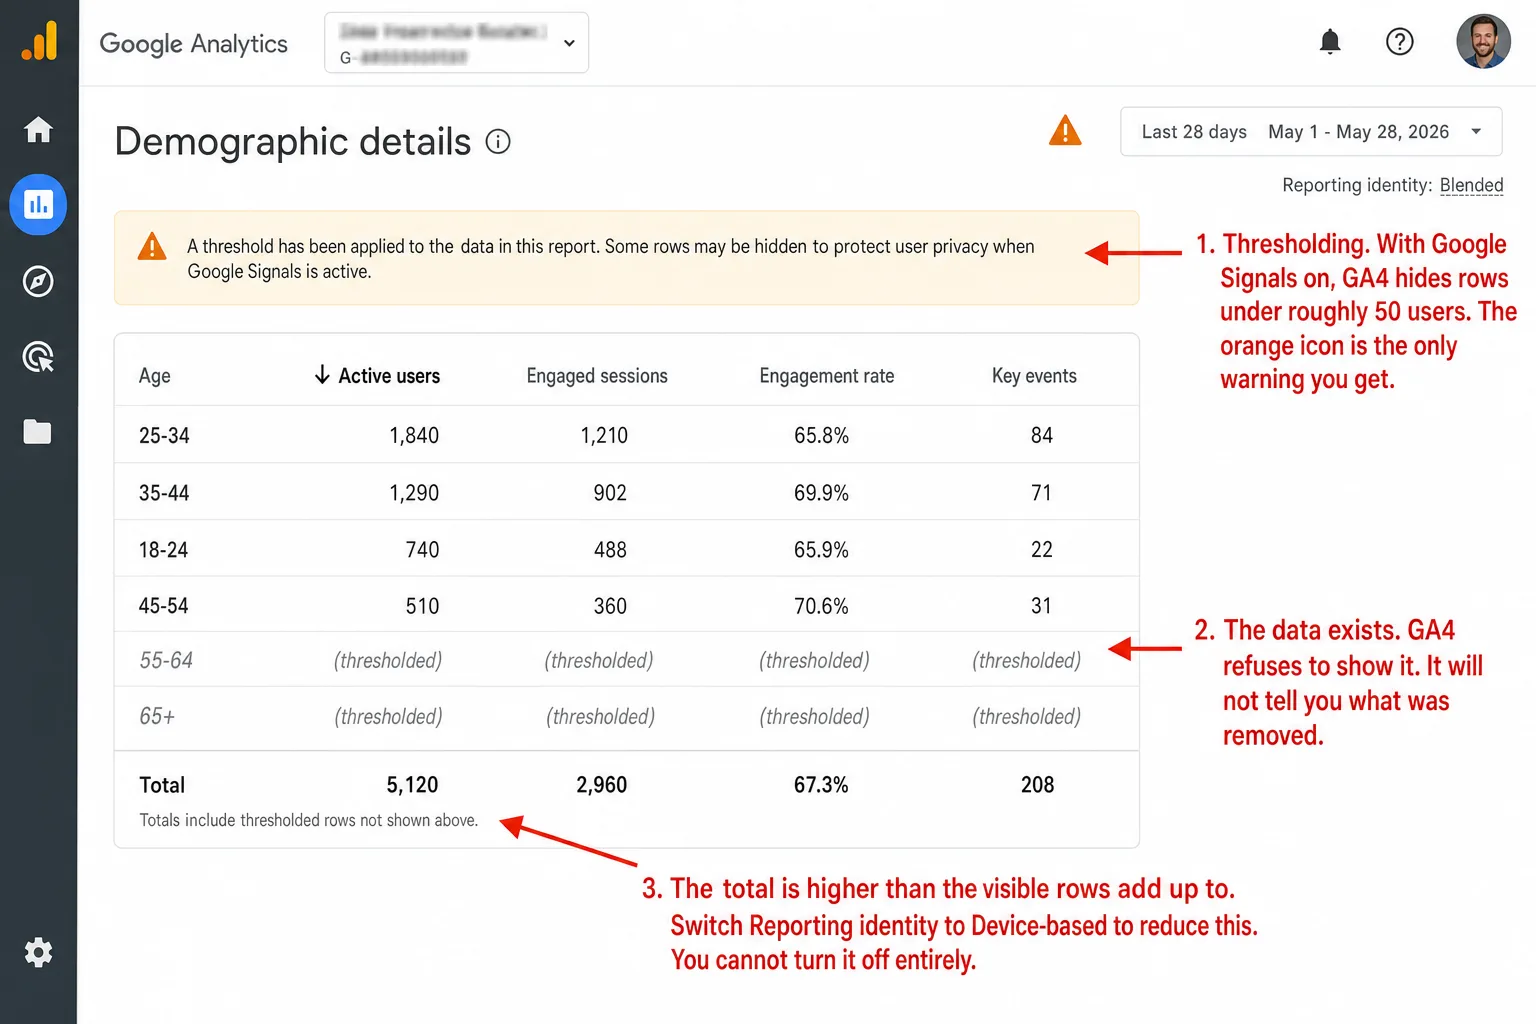Image resolution: width=1536 pixels, height=1024 pixels.
Task: Click the date range caret arrow
Action: [1476, 131]
